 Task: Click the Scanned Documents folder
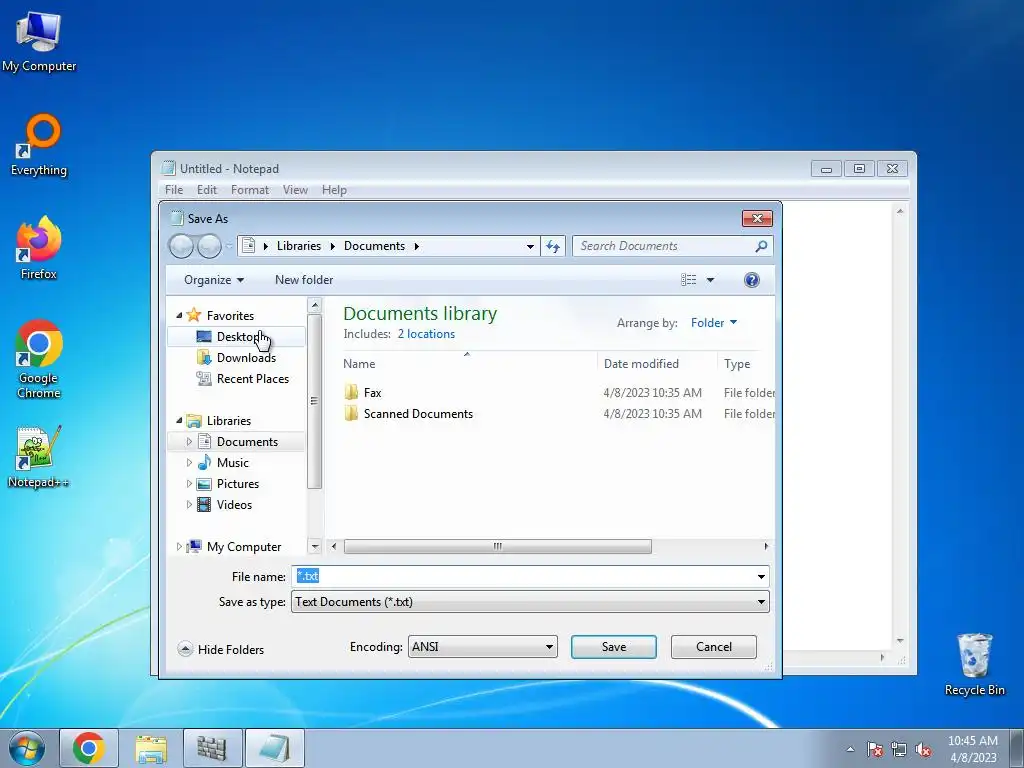[x=408, y=413]
